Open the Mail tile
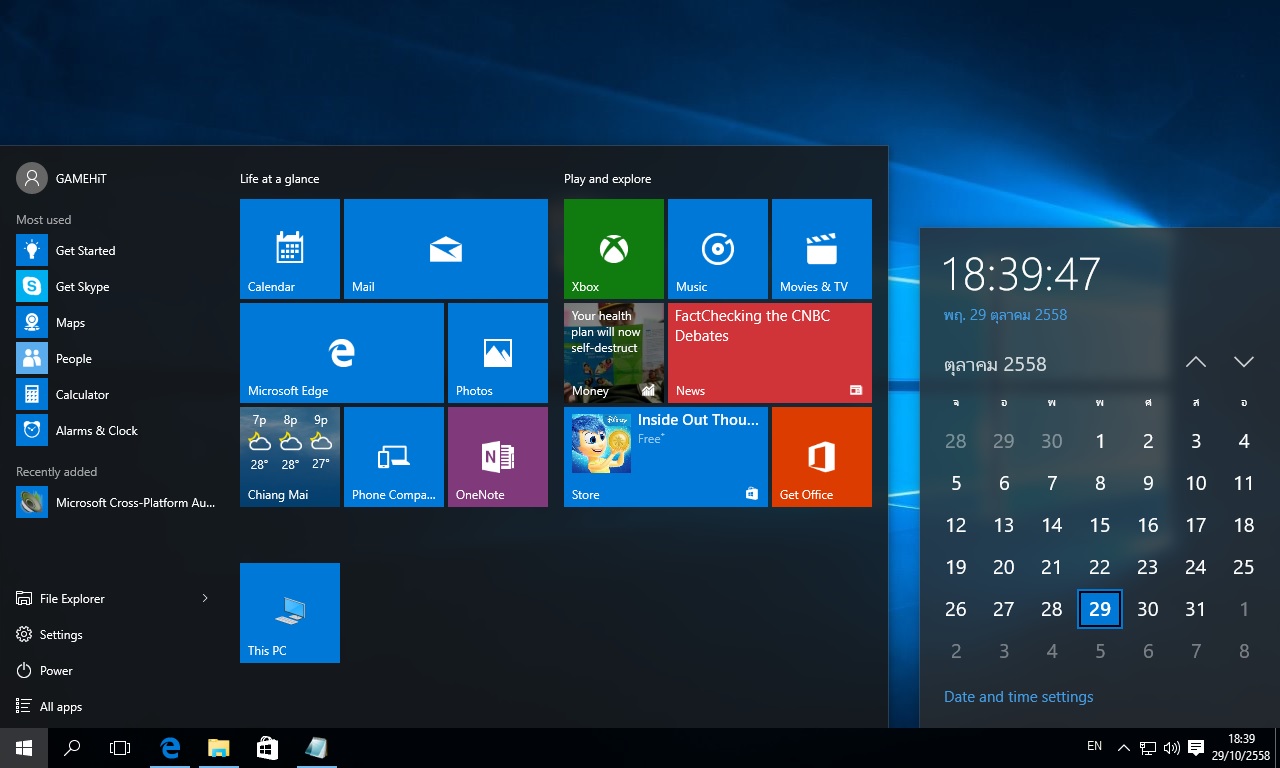The image size is (1280, 768). 445,248
